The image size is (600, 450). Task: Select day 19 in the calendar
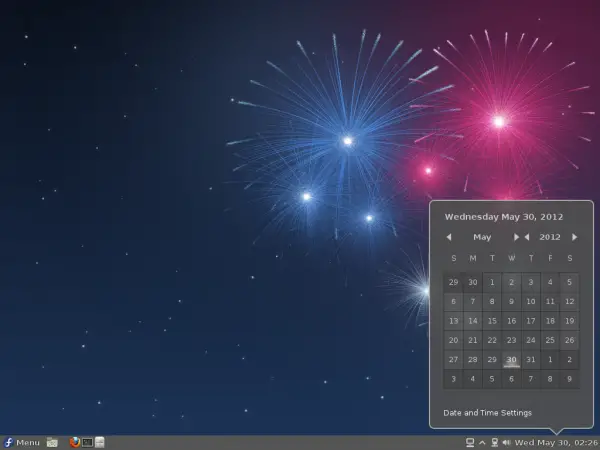(569, 321)
